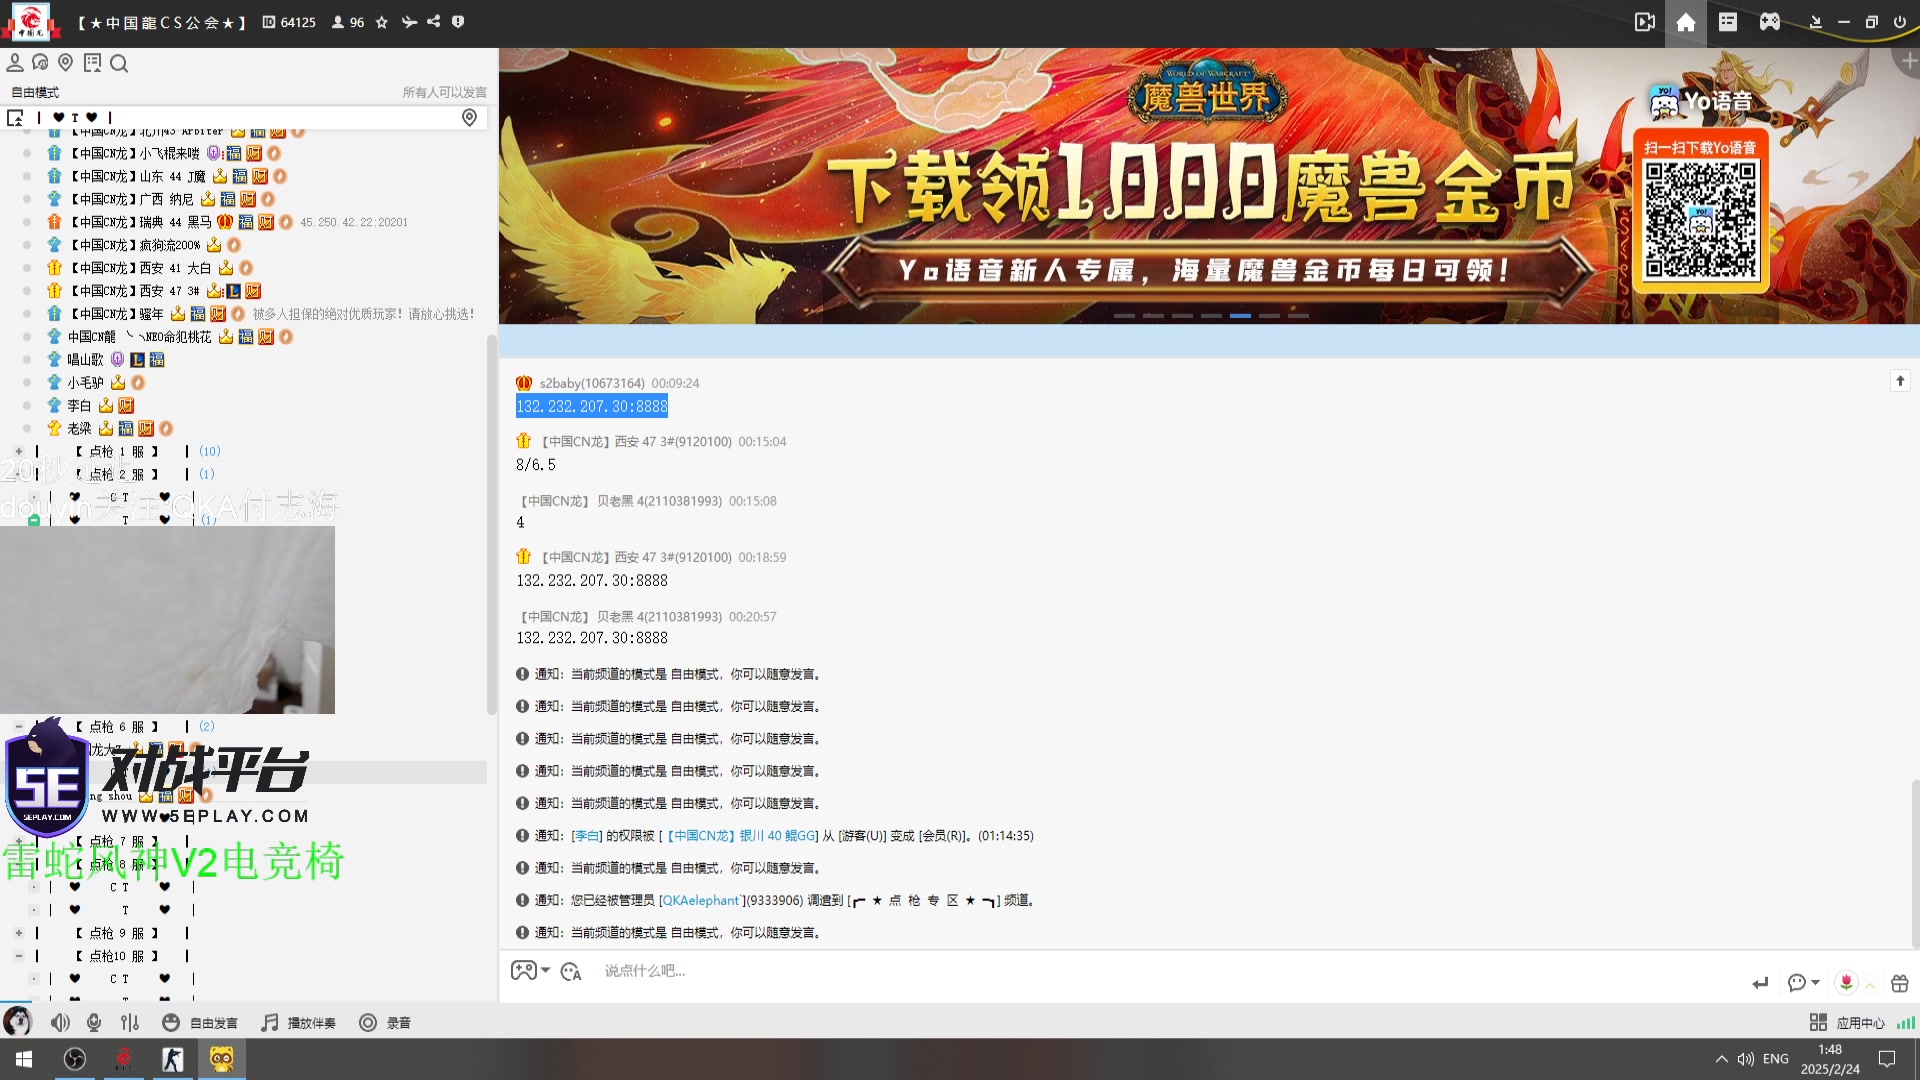Select user 李白 in the member list
This screenshot has height=1080, width=1920.
(79, 406)
